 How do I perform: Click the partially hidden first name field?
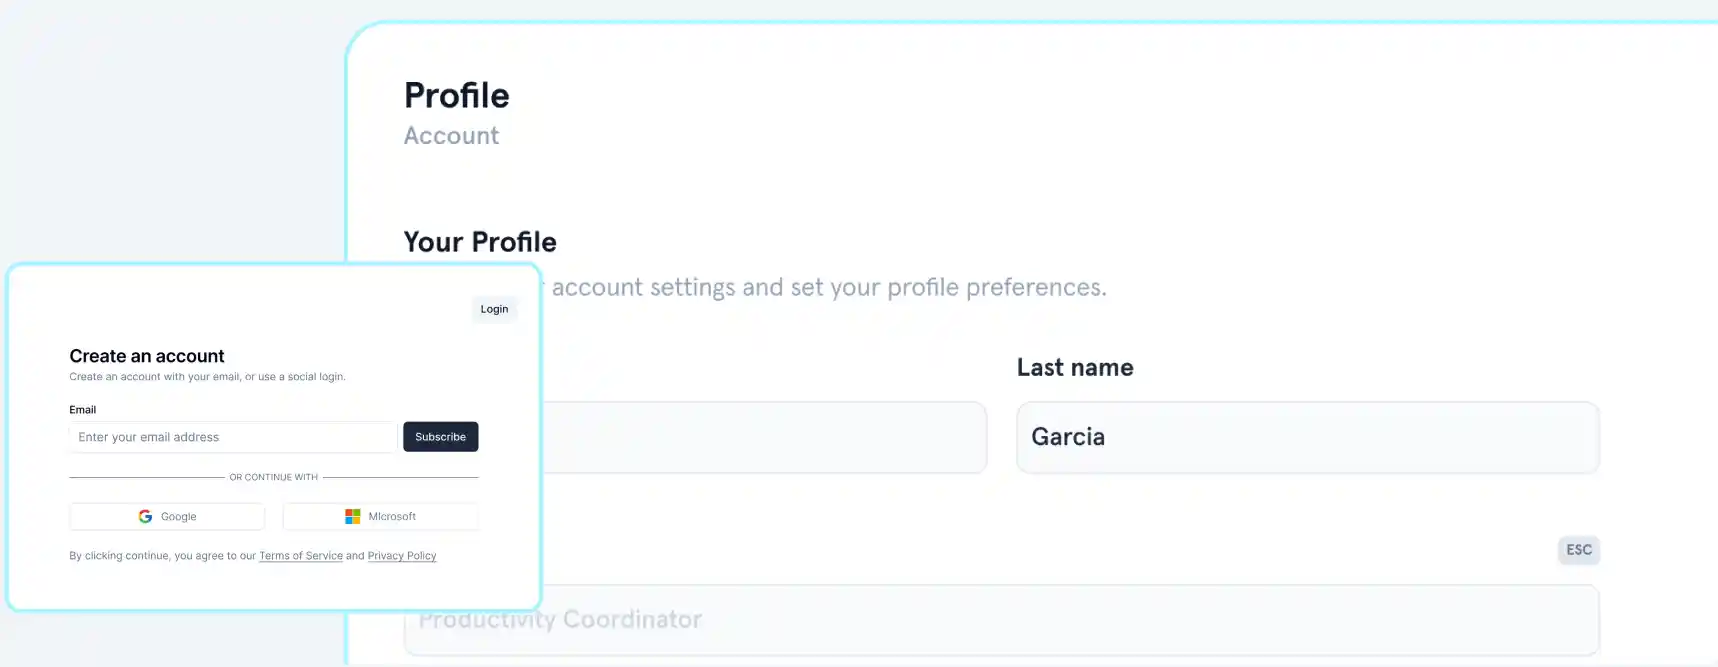click(764, 437)
